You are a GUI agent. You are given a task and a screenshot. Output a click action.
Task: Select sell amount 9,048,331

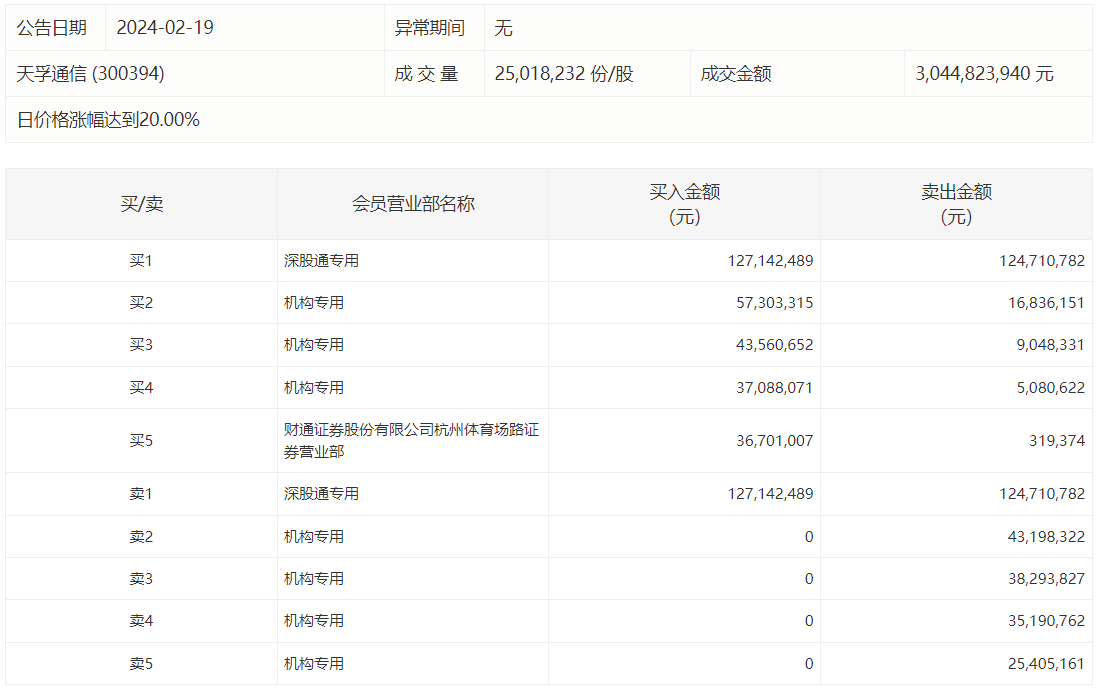(x=1051, y=345)
